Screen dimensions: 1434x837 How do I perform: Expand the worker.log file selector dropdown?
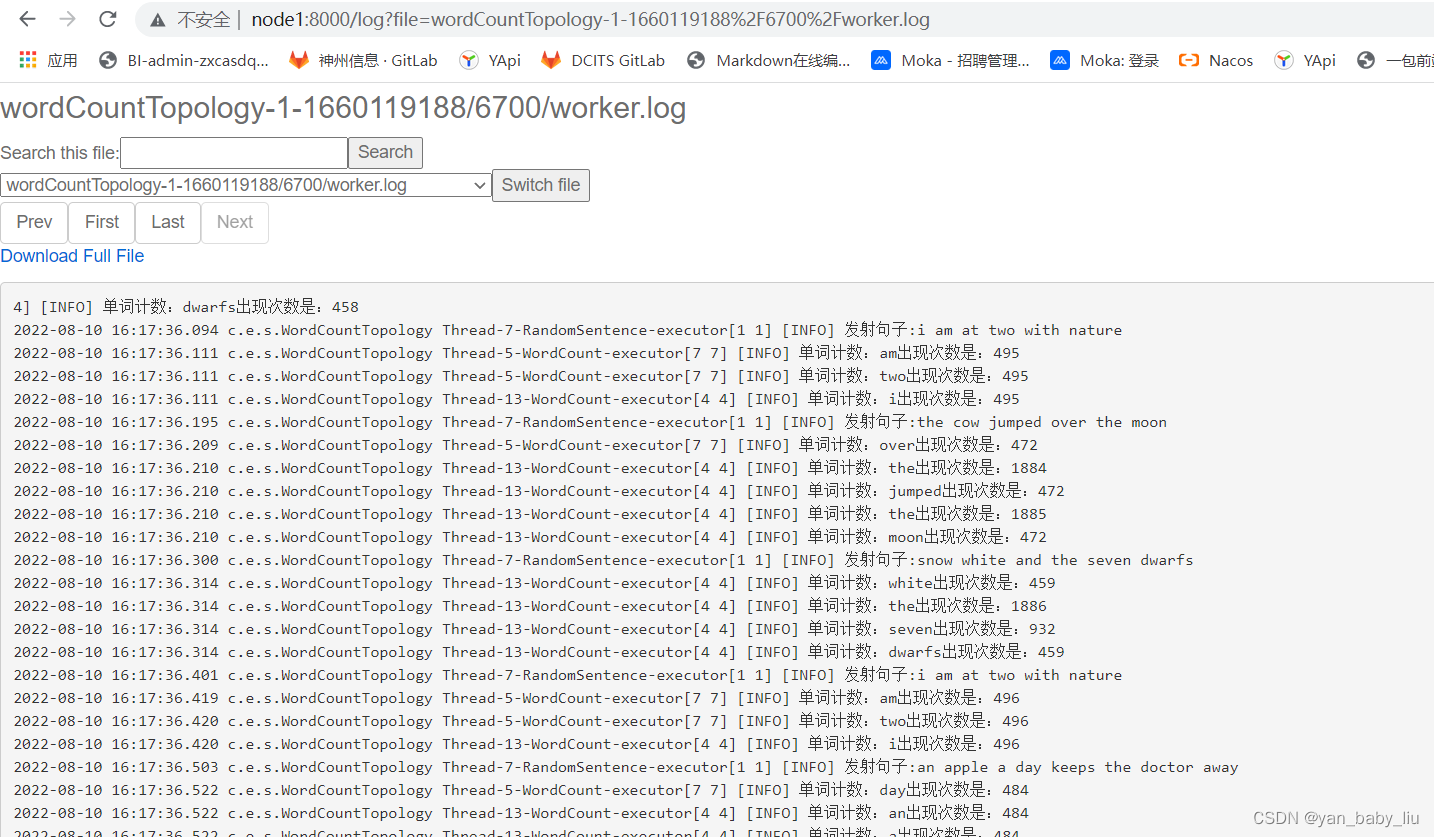click(246, 185)
